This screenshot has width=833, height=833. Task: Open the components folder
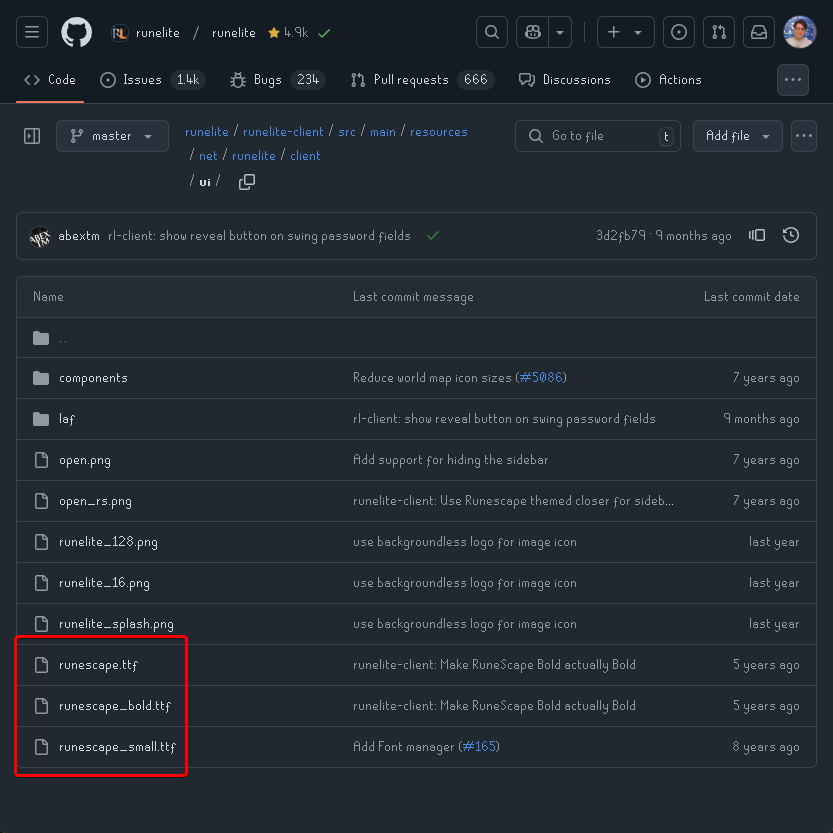[x=93, y=378]
